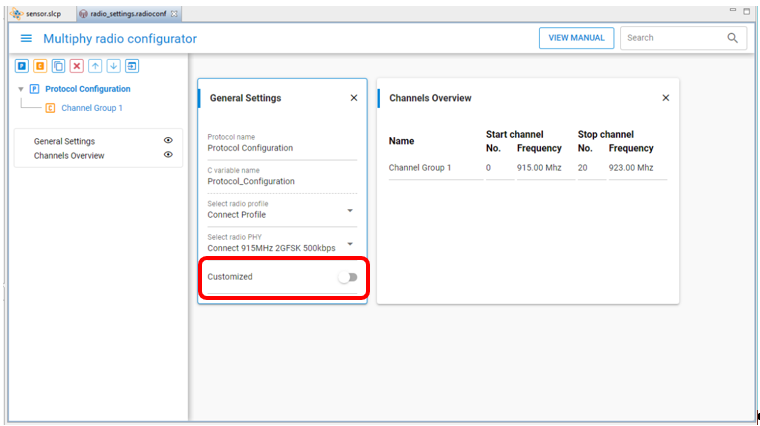
Task: Open the Select radio profile dropdown
Action: (x=349, y=211)
